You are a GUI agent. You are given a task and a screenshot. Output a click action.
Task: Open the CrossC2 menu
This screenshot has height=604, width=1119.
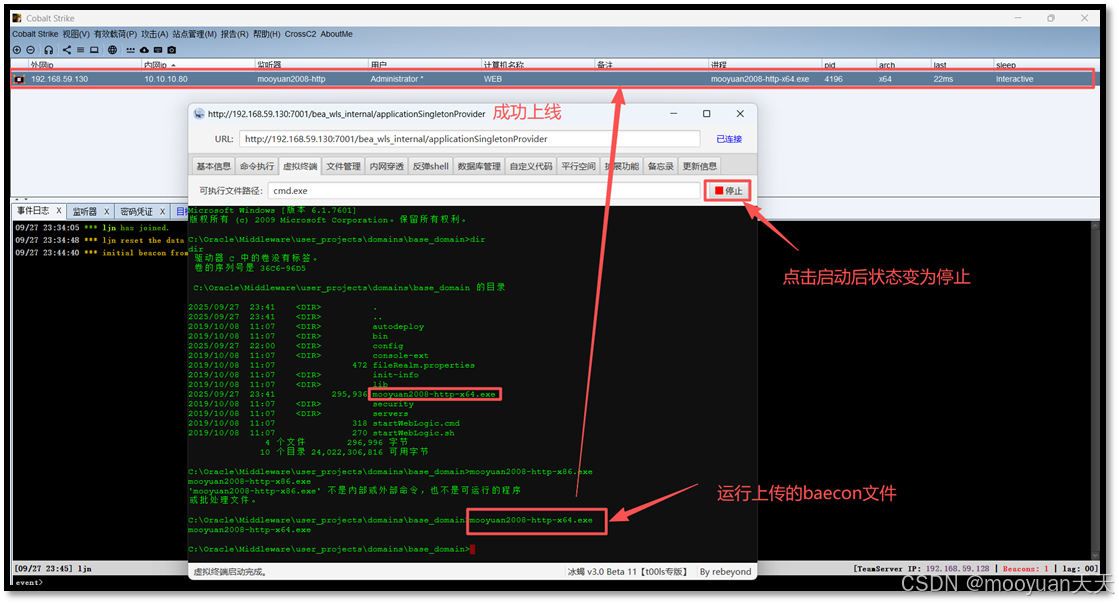pyautogui.click(x=300, y=34)
